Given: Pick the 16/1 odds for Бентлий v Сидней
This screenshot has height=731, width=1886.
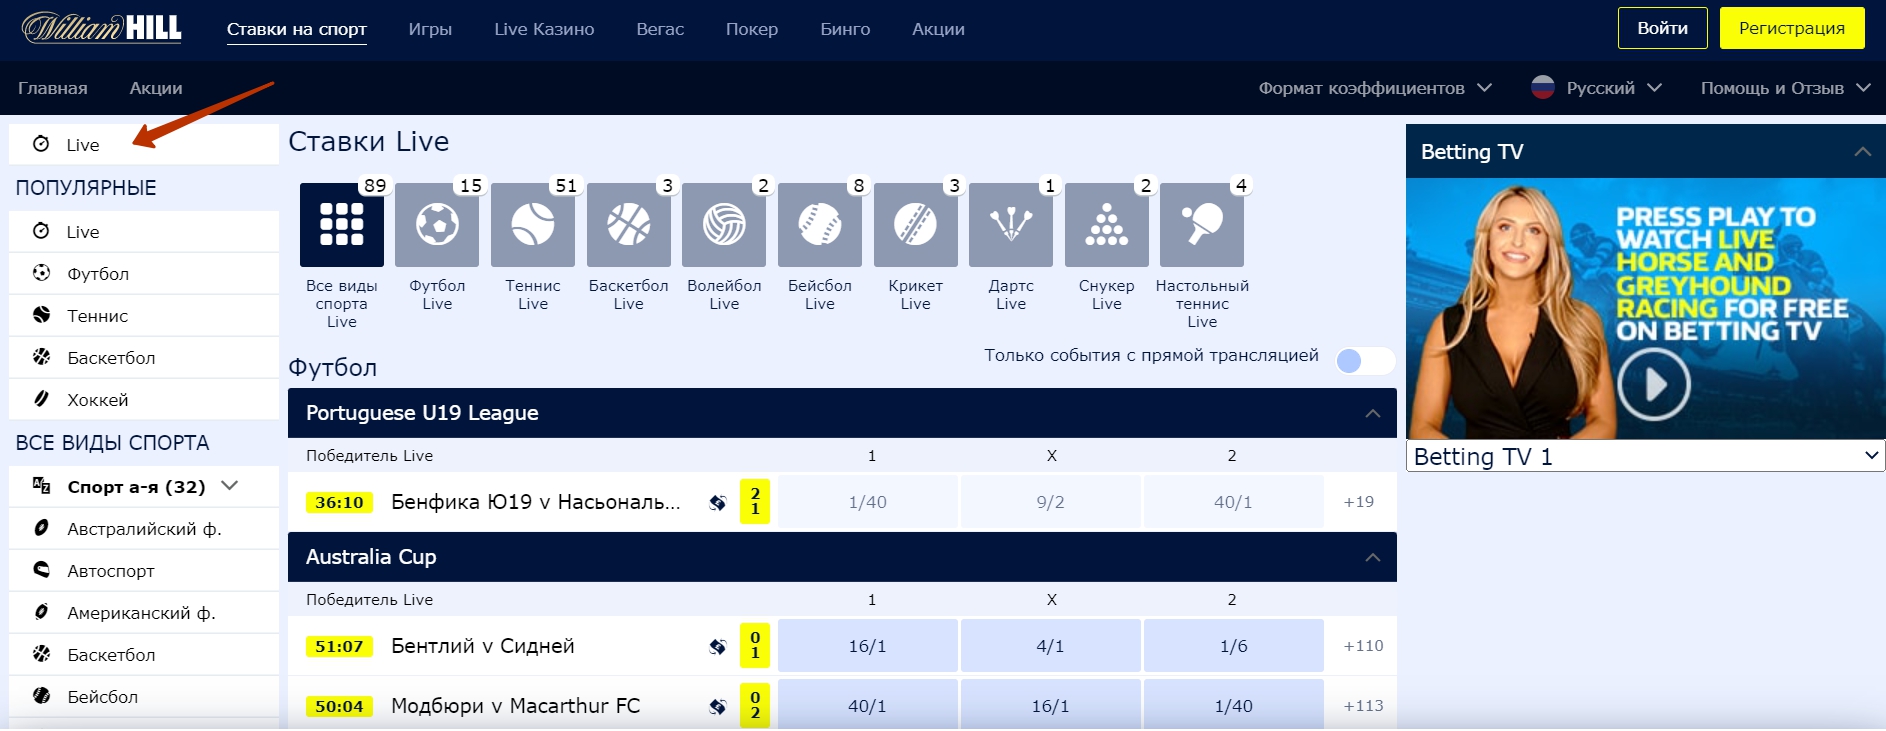Looking at the screenshot, I should click(867, 646).
